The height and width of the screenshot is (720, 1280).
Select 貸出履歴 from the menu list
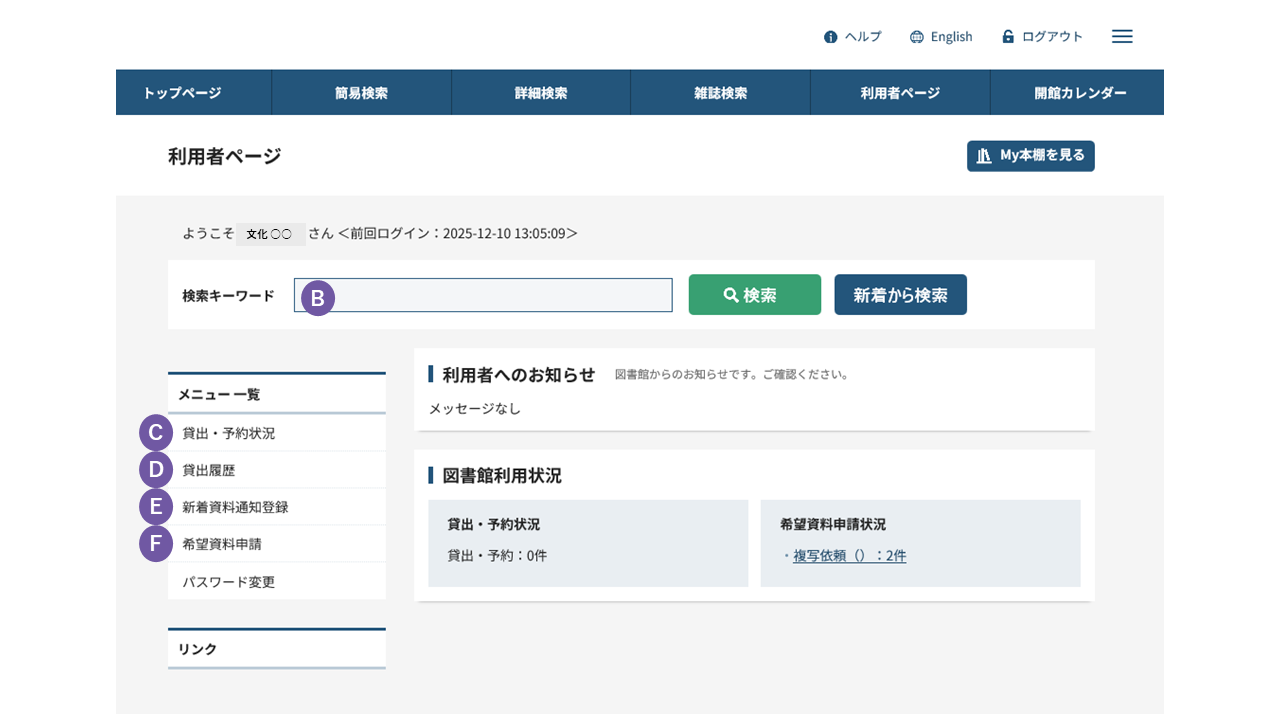(x=209, y=470)
